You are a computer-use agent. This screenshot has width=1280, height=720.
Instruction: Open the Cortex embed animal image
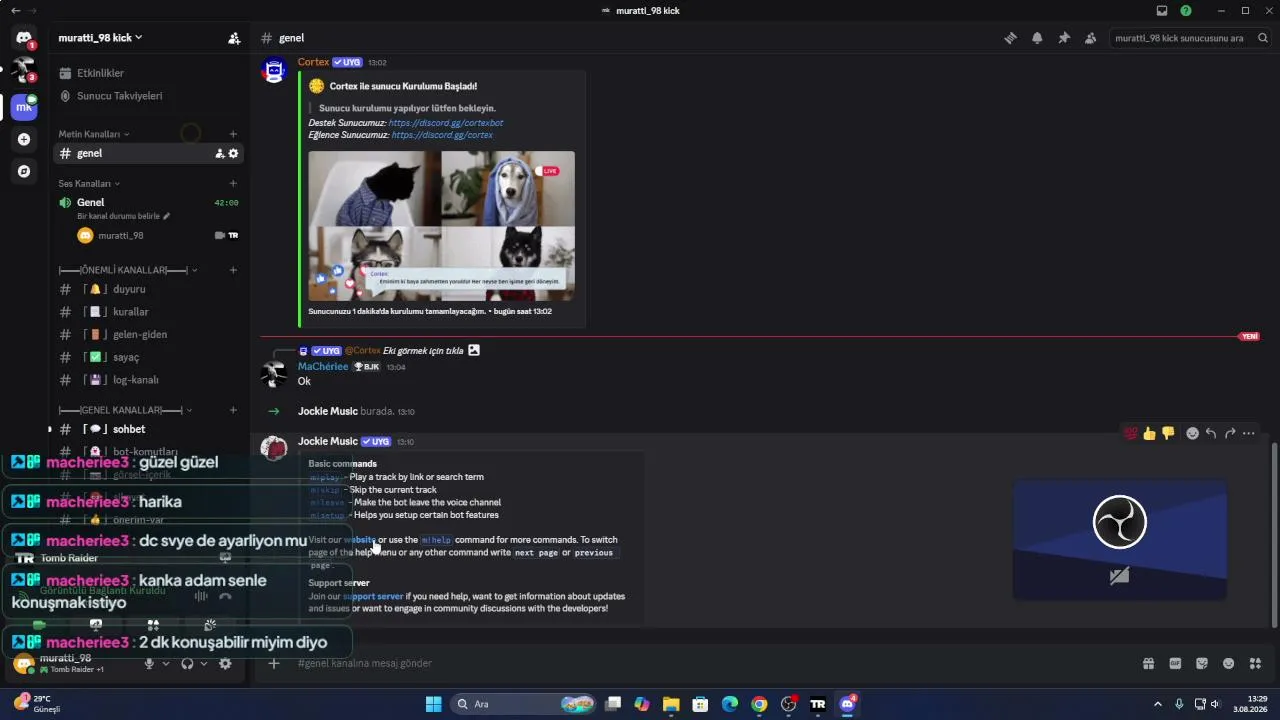click(441, 226)
